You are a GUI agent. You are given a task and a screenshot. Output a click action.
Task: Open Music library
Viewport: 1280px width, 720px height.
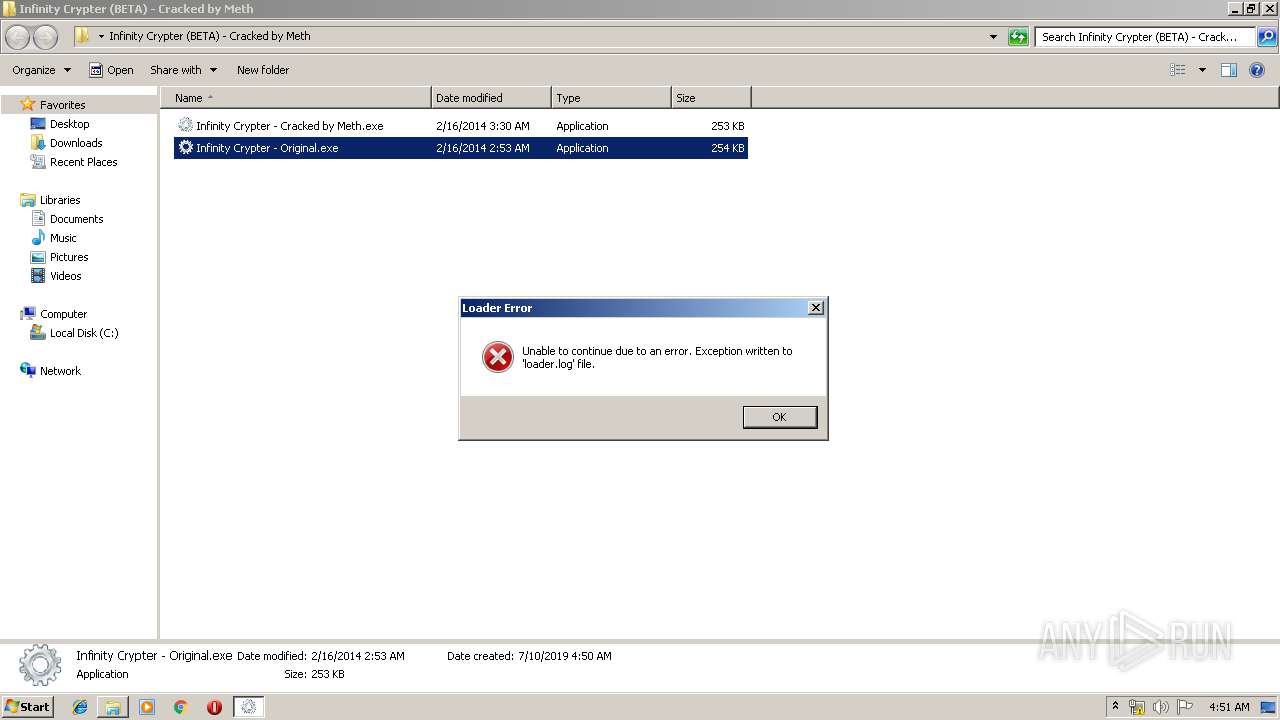pyautogui.click(x=63, y=238)
